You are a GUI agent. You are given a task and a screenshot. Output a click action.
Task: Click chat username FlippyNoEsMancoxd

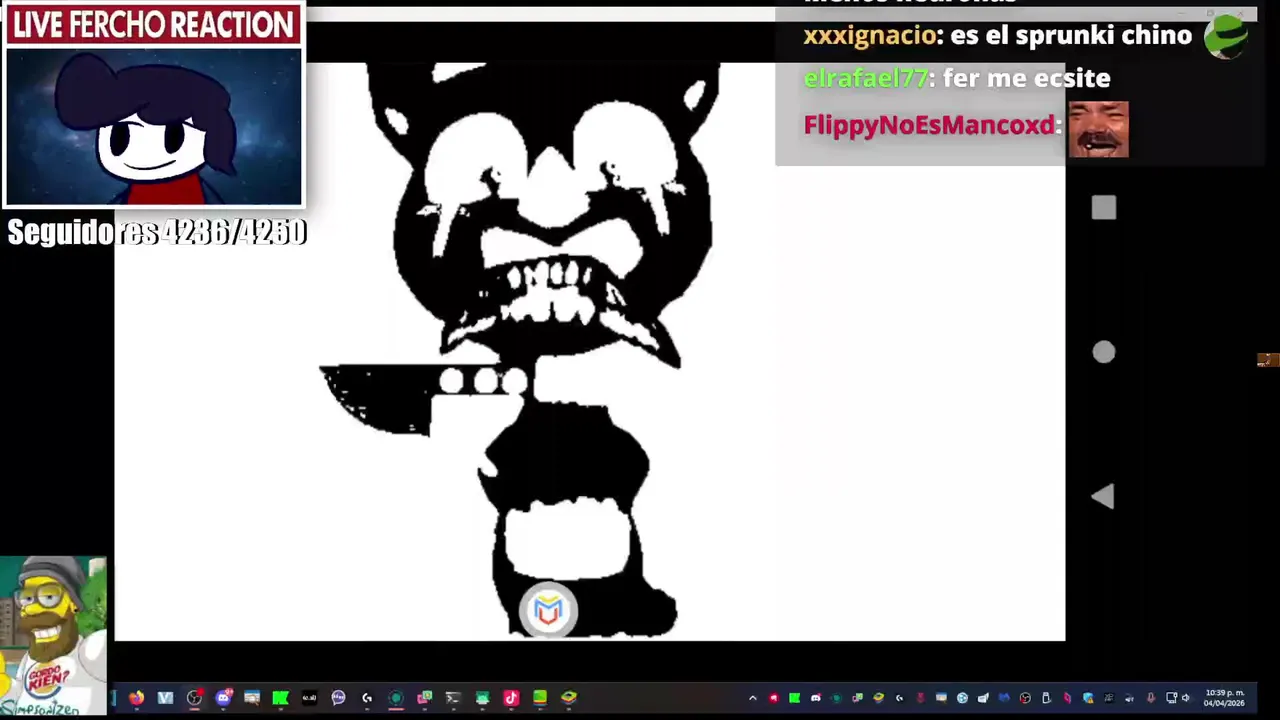929,125
